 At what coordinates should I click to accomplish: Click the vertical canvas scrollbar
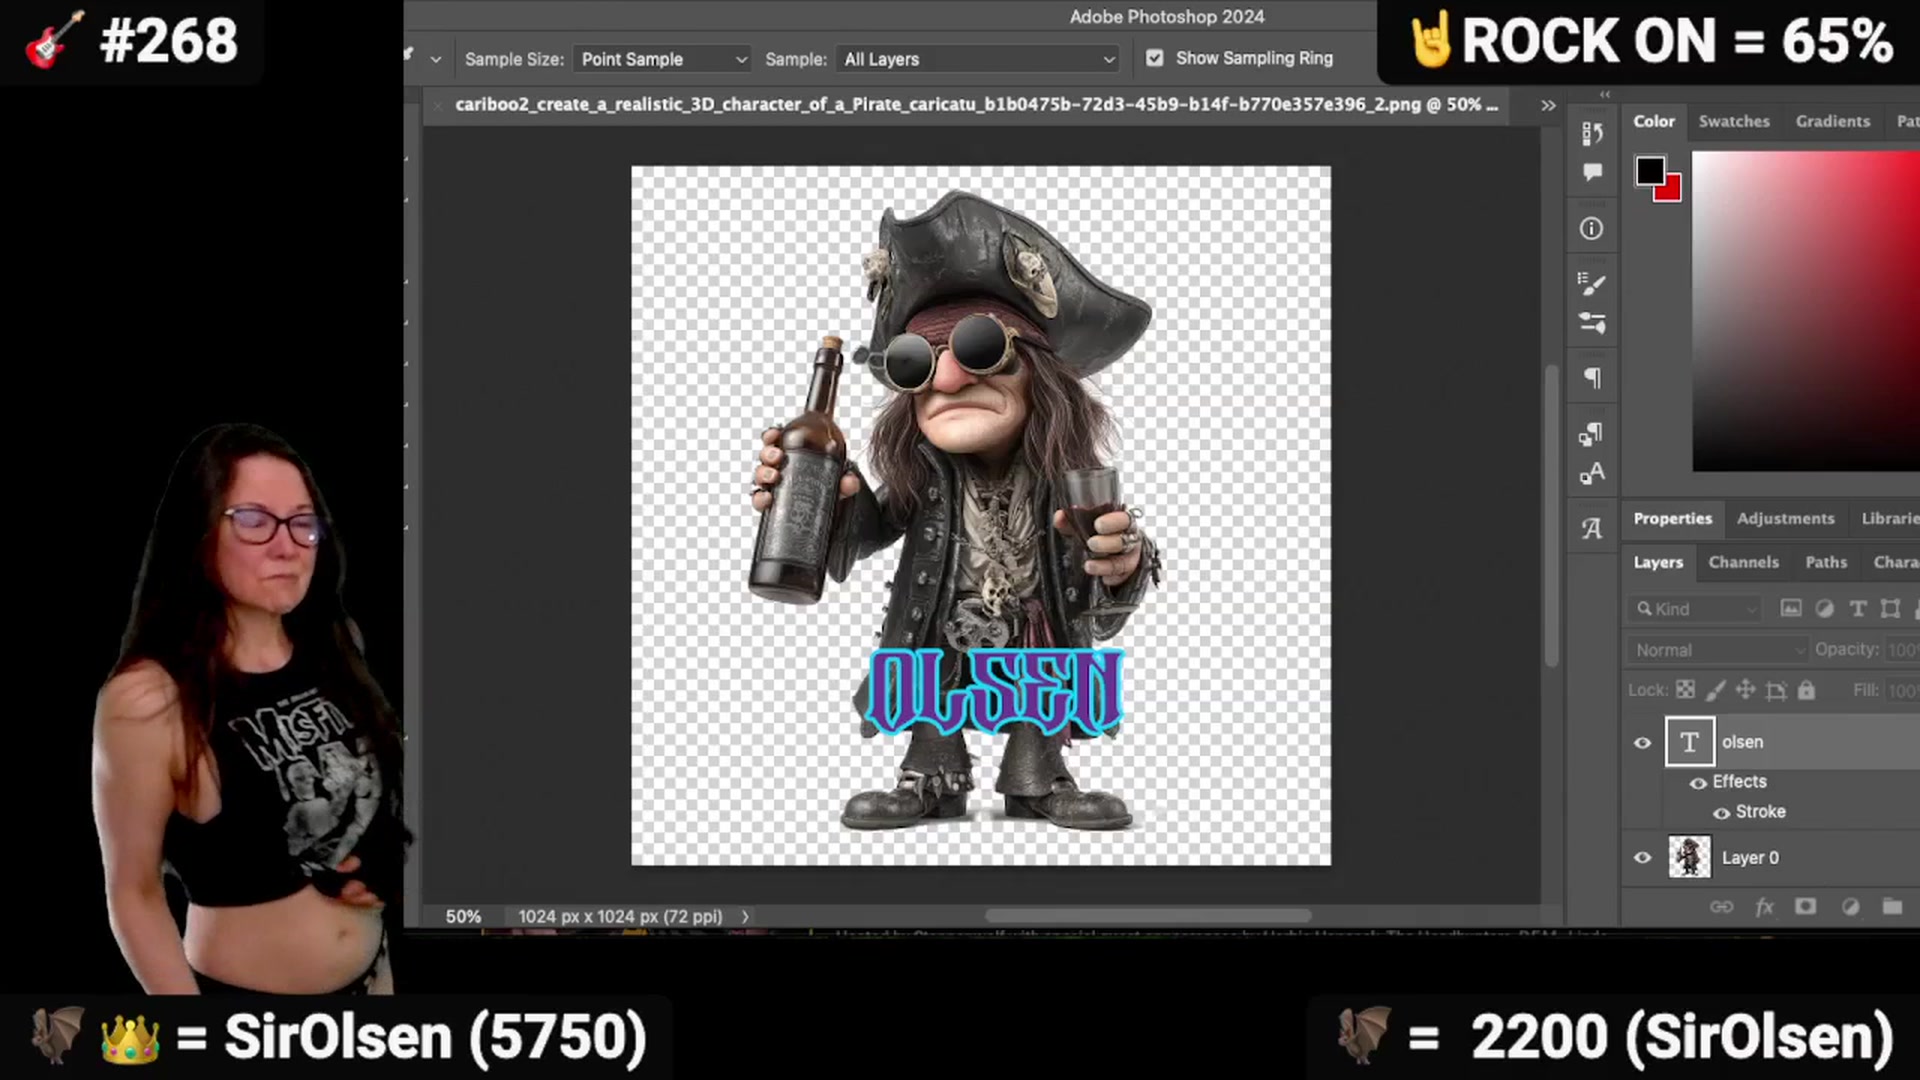click(1551, 515)
